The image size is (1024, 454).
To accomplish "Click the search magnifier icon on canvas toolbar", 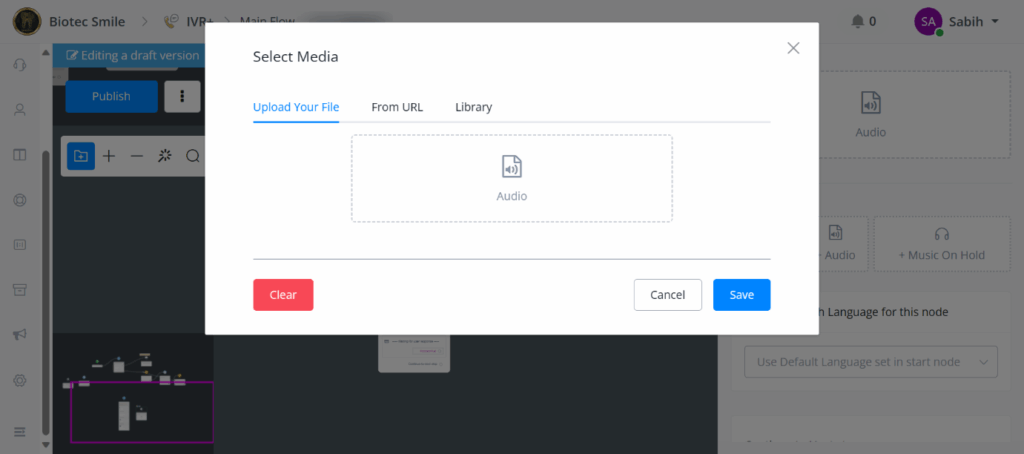I will click(x=193, y=156).
